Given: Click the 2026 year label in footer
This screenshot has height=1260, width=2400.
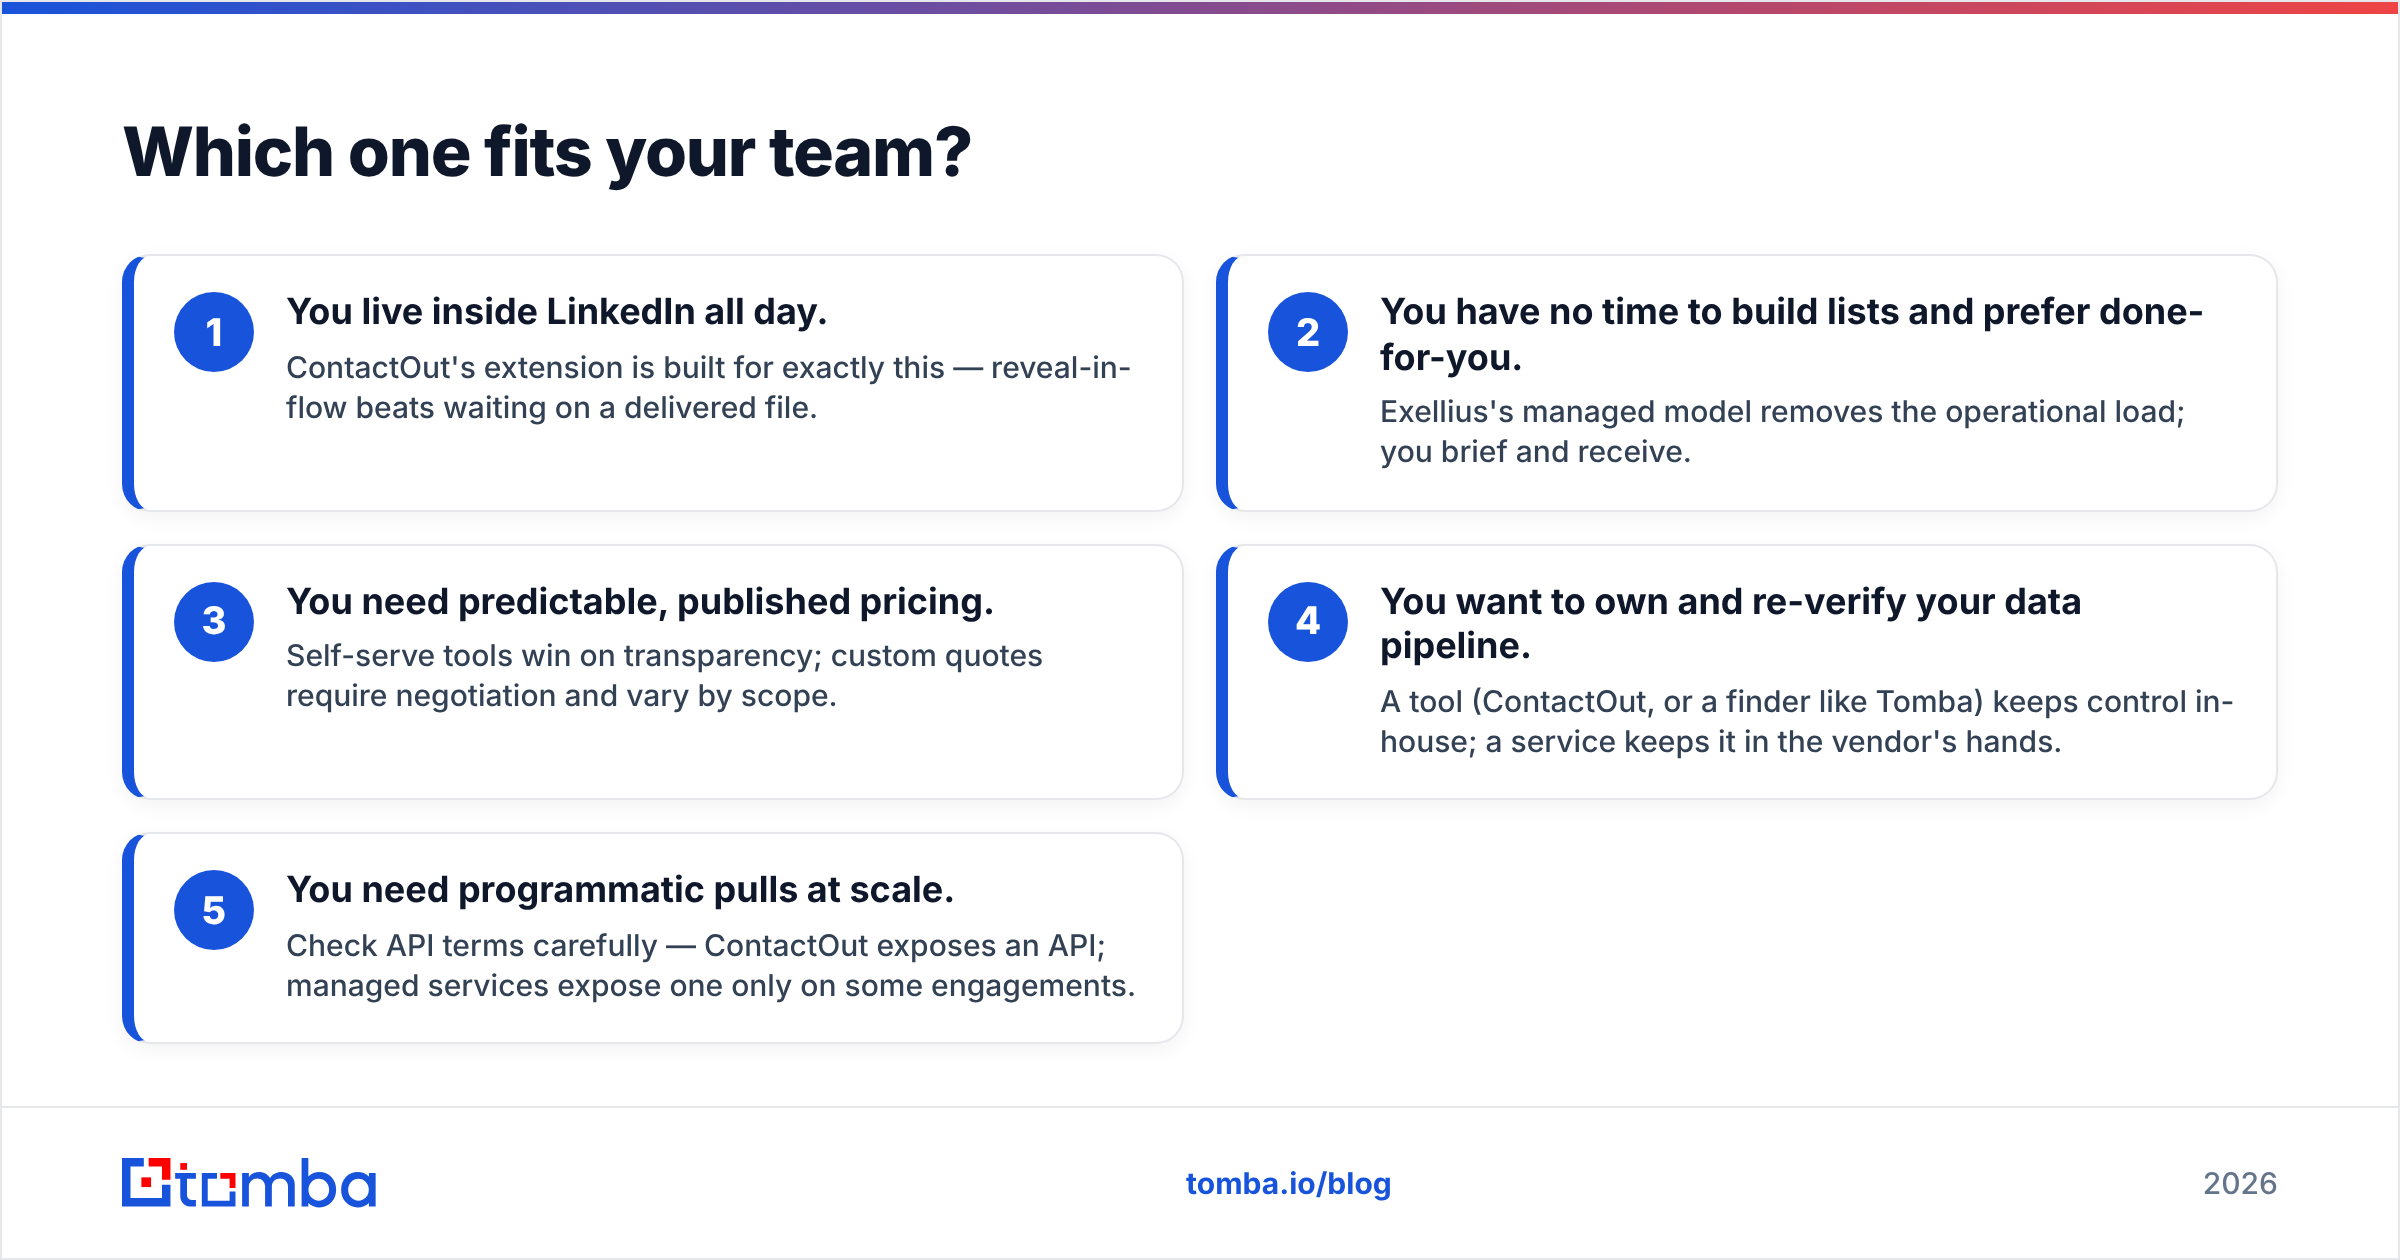Looking at the screenshot, I should (x=2240, y=1184).
